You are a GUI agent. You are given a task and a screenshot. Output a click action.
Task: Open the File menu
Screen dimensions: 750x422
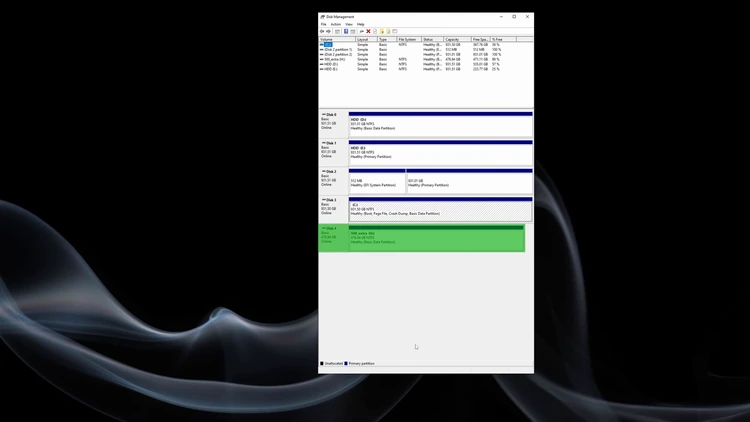tap(324, 24)
